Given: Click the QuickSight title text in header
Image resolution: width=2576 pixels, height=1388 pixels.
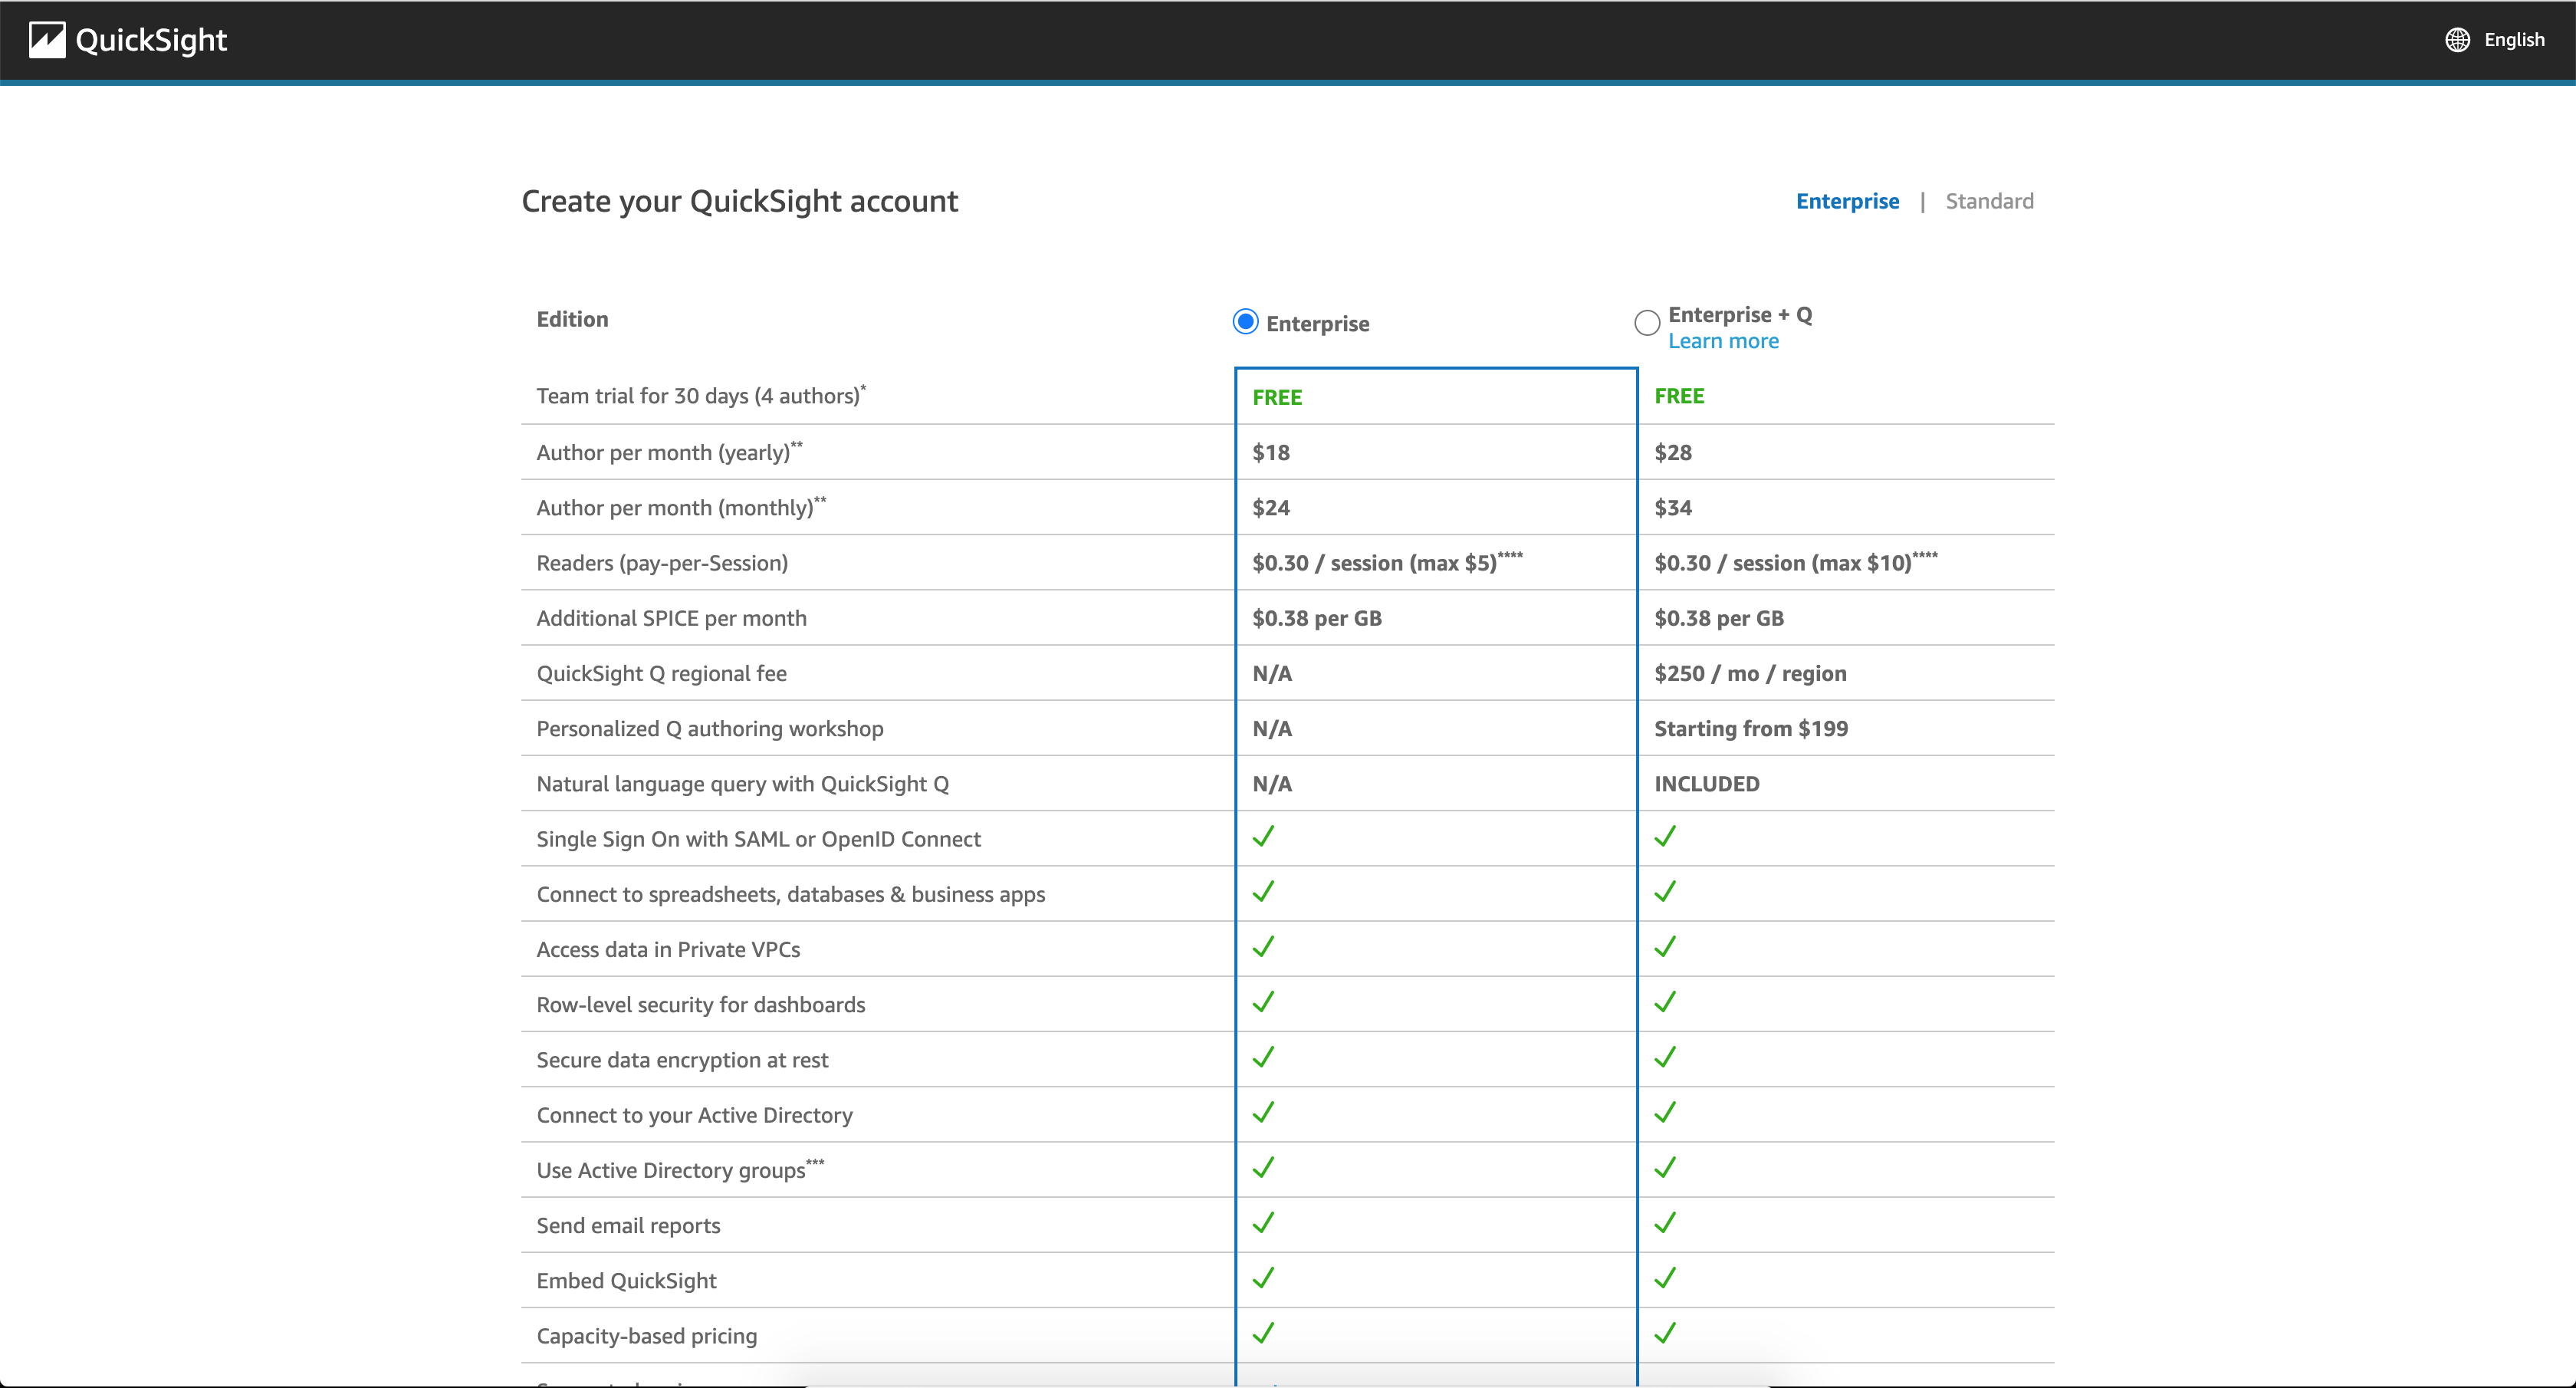Looking at the screenshot, I should click(x=151, y=40).
